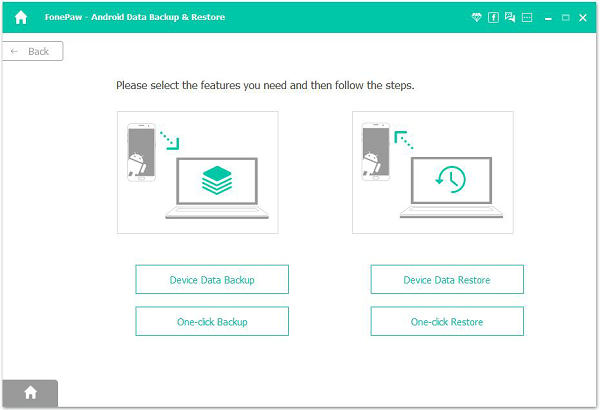Click the phone icon in restore illustration
Image resolution: width=600 pixels, height=410 pixels.
click(x=374, y=154)
